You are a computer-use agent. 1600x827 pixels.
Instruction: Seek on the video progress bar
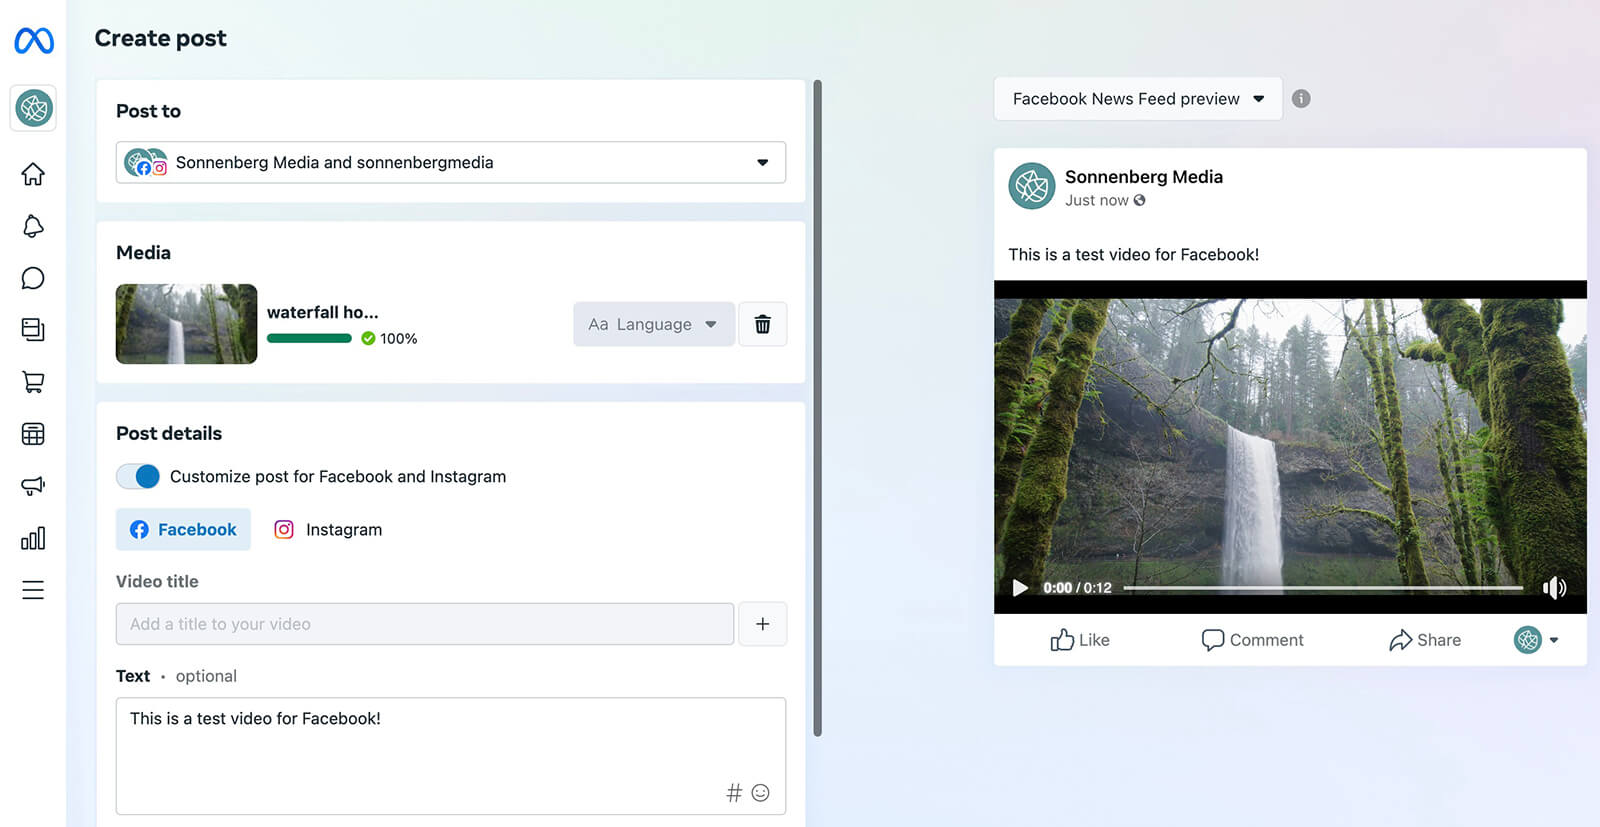pos(1323,588)
